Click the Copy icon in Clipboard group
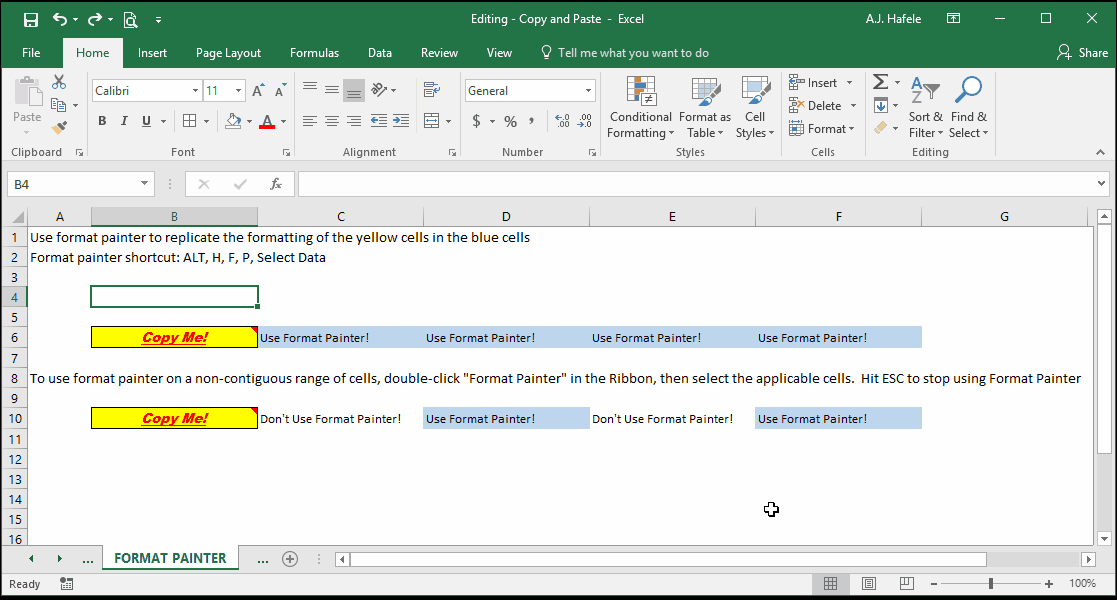The width and height of the screenshot is (1117, 600). [x=59, y=105]
